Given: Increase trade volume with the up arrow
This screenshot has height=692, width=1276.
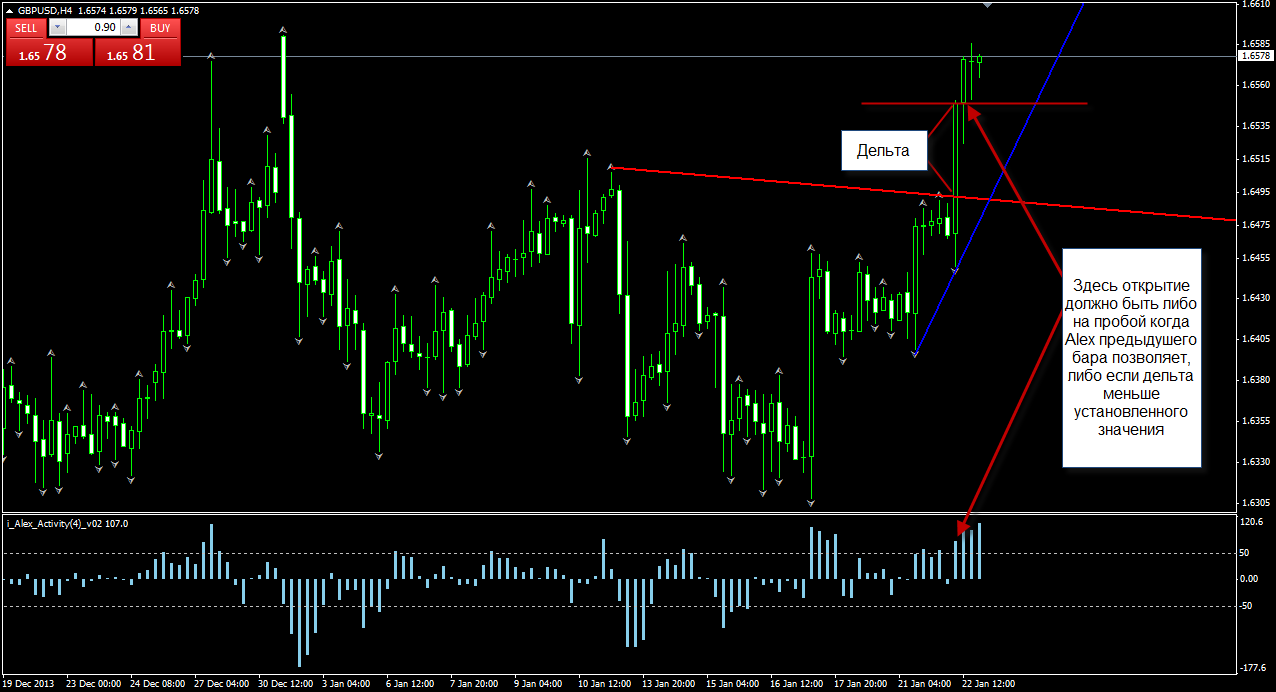Looking at the screenshot, I should [129, 28].
